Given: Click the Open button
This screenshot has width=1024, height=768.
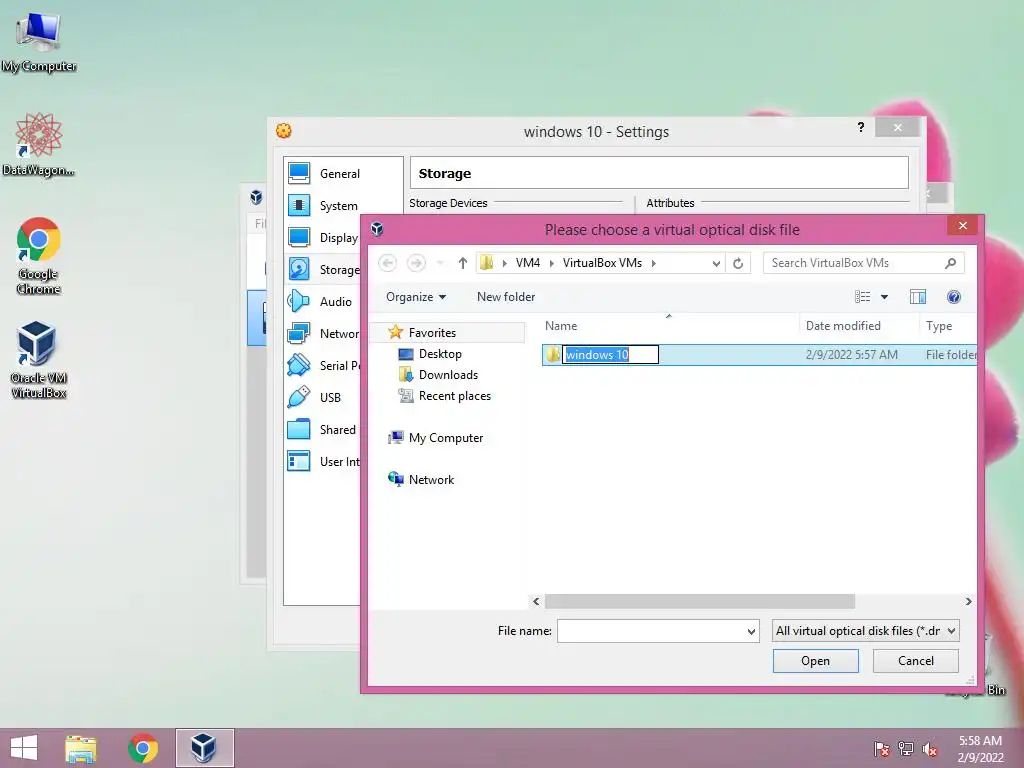Looking at the screenshot, I should [x=815, y=661].
